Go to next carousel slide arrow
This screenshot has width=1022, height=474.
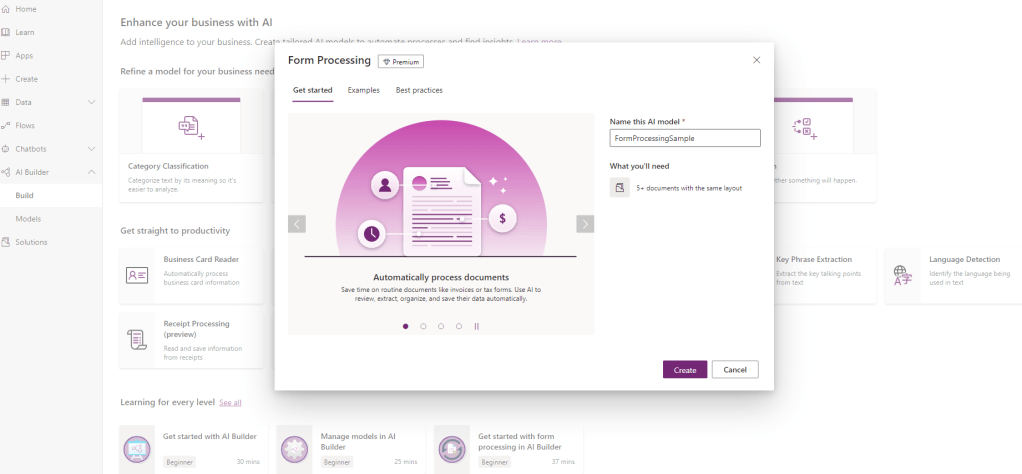pyautogui.click(x=585, y=224)
